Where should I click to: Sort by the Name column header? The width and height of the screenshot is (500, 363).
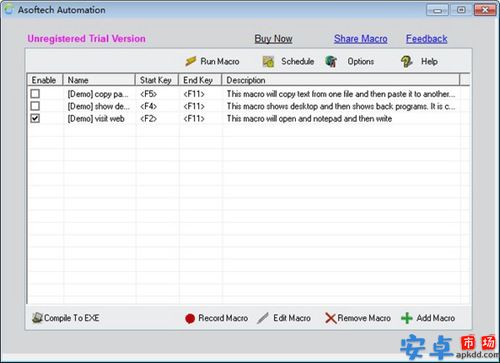pyautogui.click(x=99, y=80)
